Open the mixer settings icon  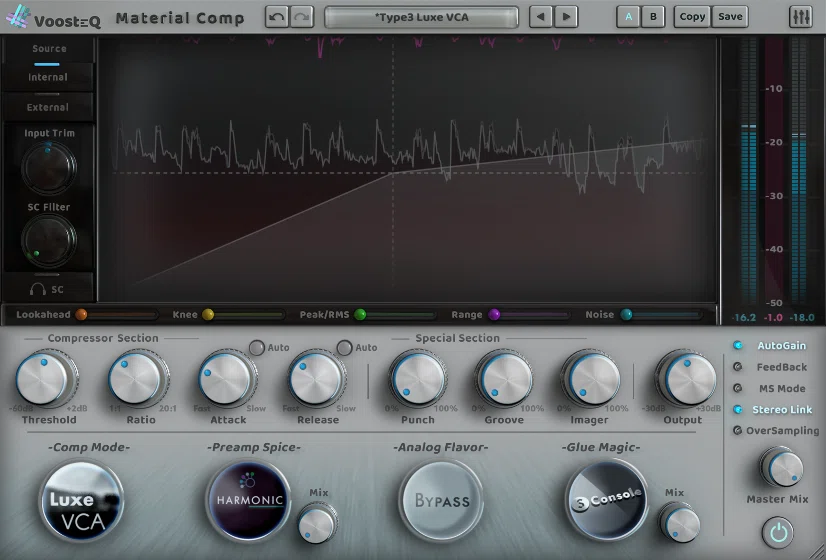(x=800, y=17)
